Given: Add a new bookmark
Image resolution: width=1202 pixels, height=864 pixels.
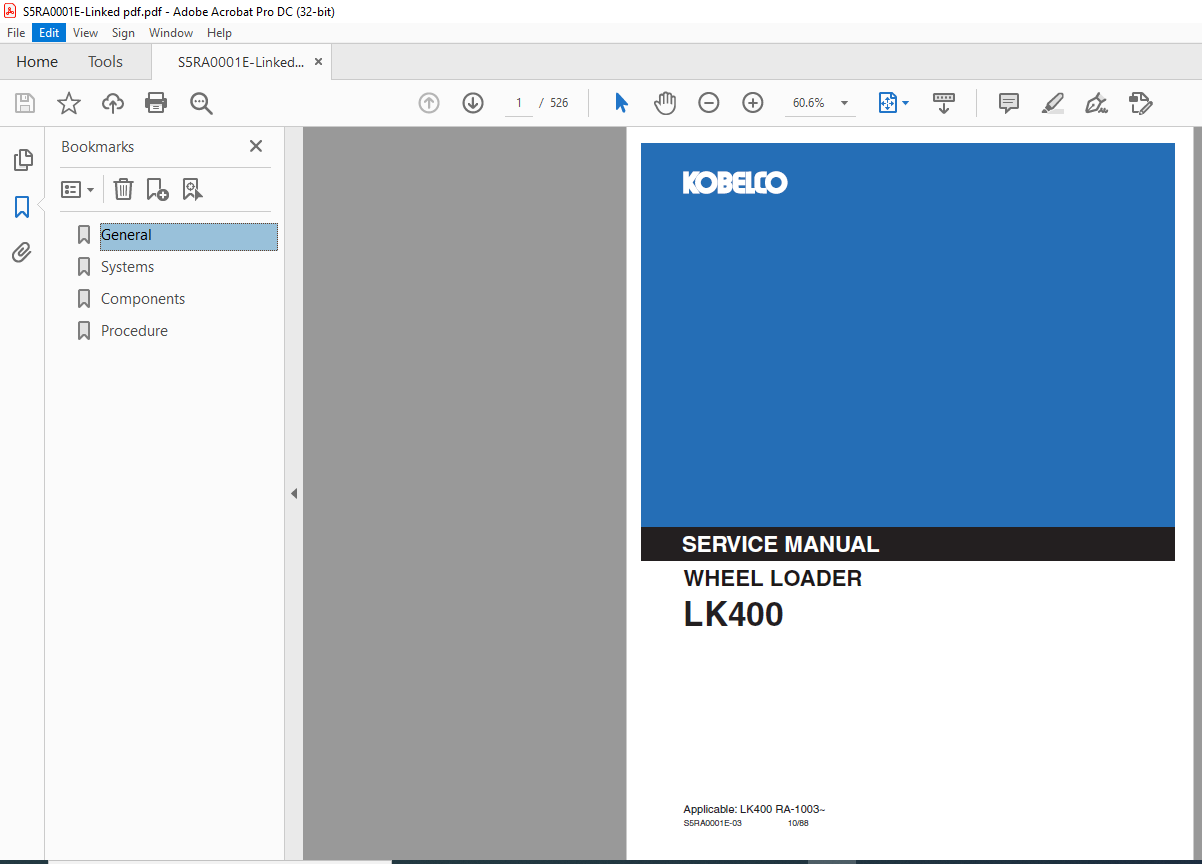Looking at the screenshot, I should 157,189.
